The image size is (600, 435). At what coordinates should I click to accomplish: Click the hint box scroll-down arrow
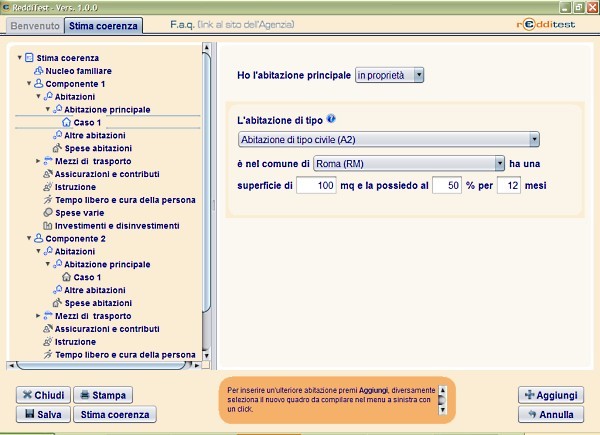(442, 410)
